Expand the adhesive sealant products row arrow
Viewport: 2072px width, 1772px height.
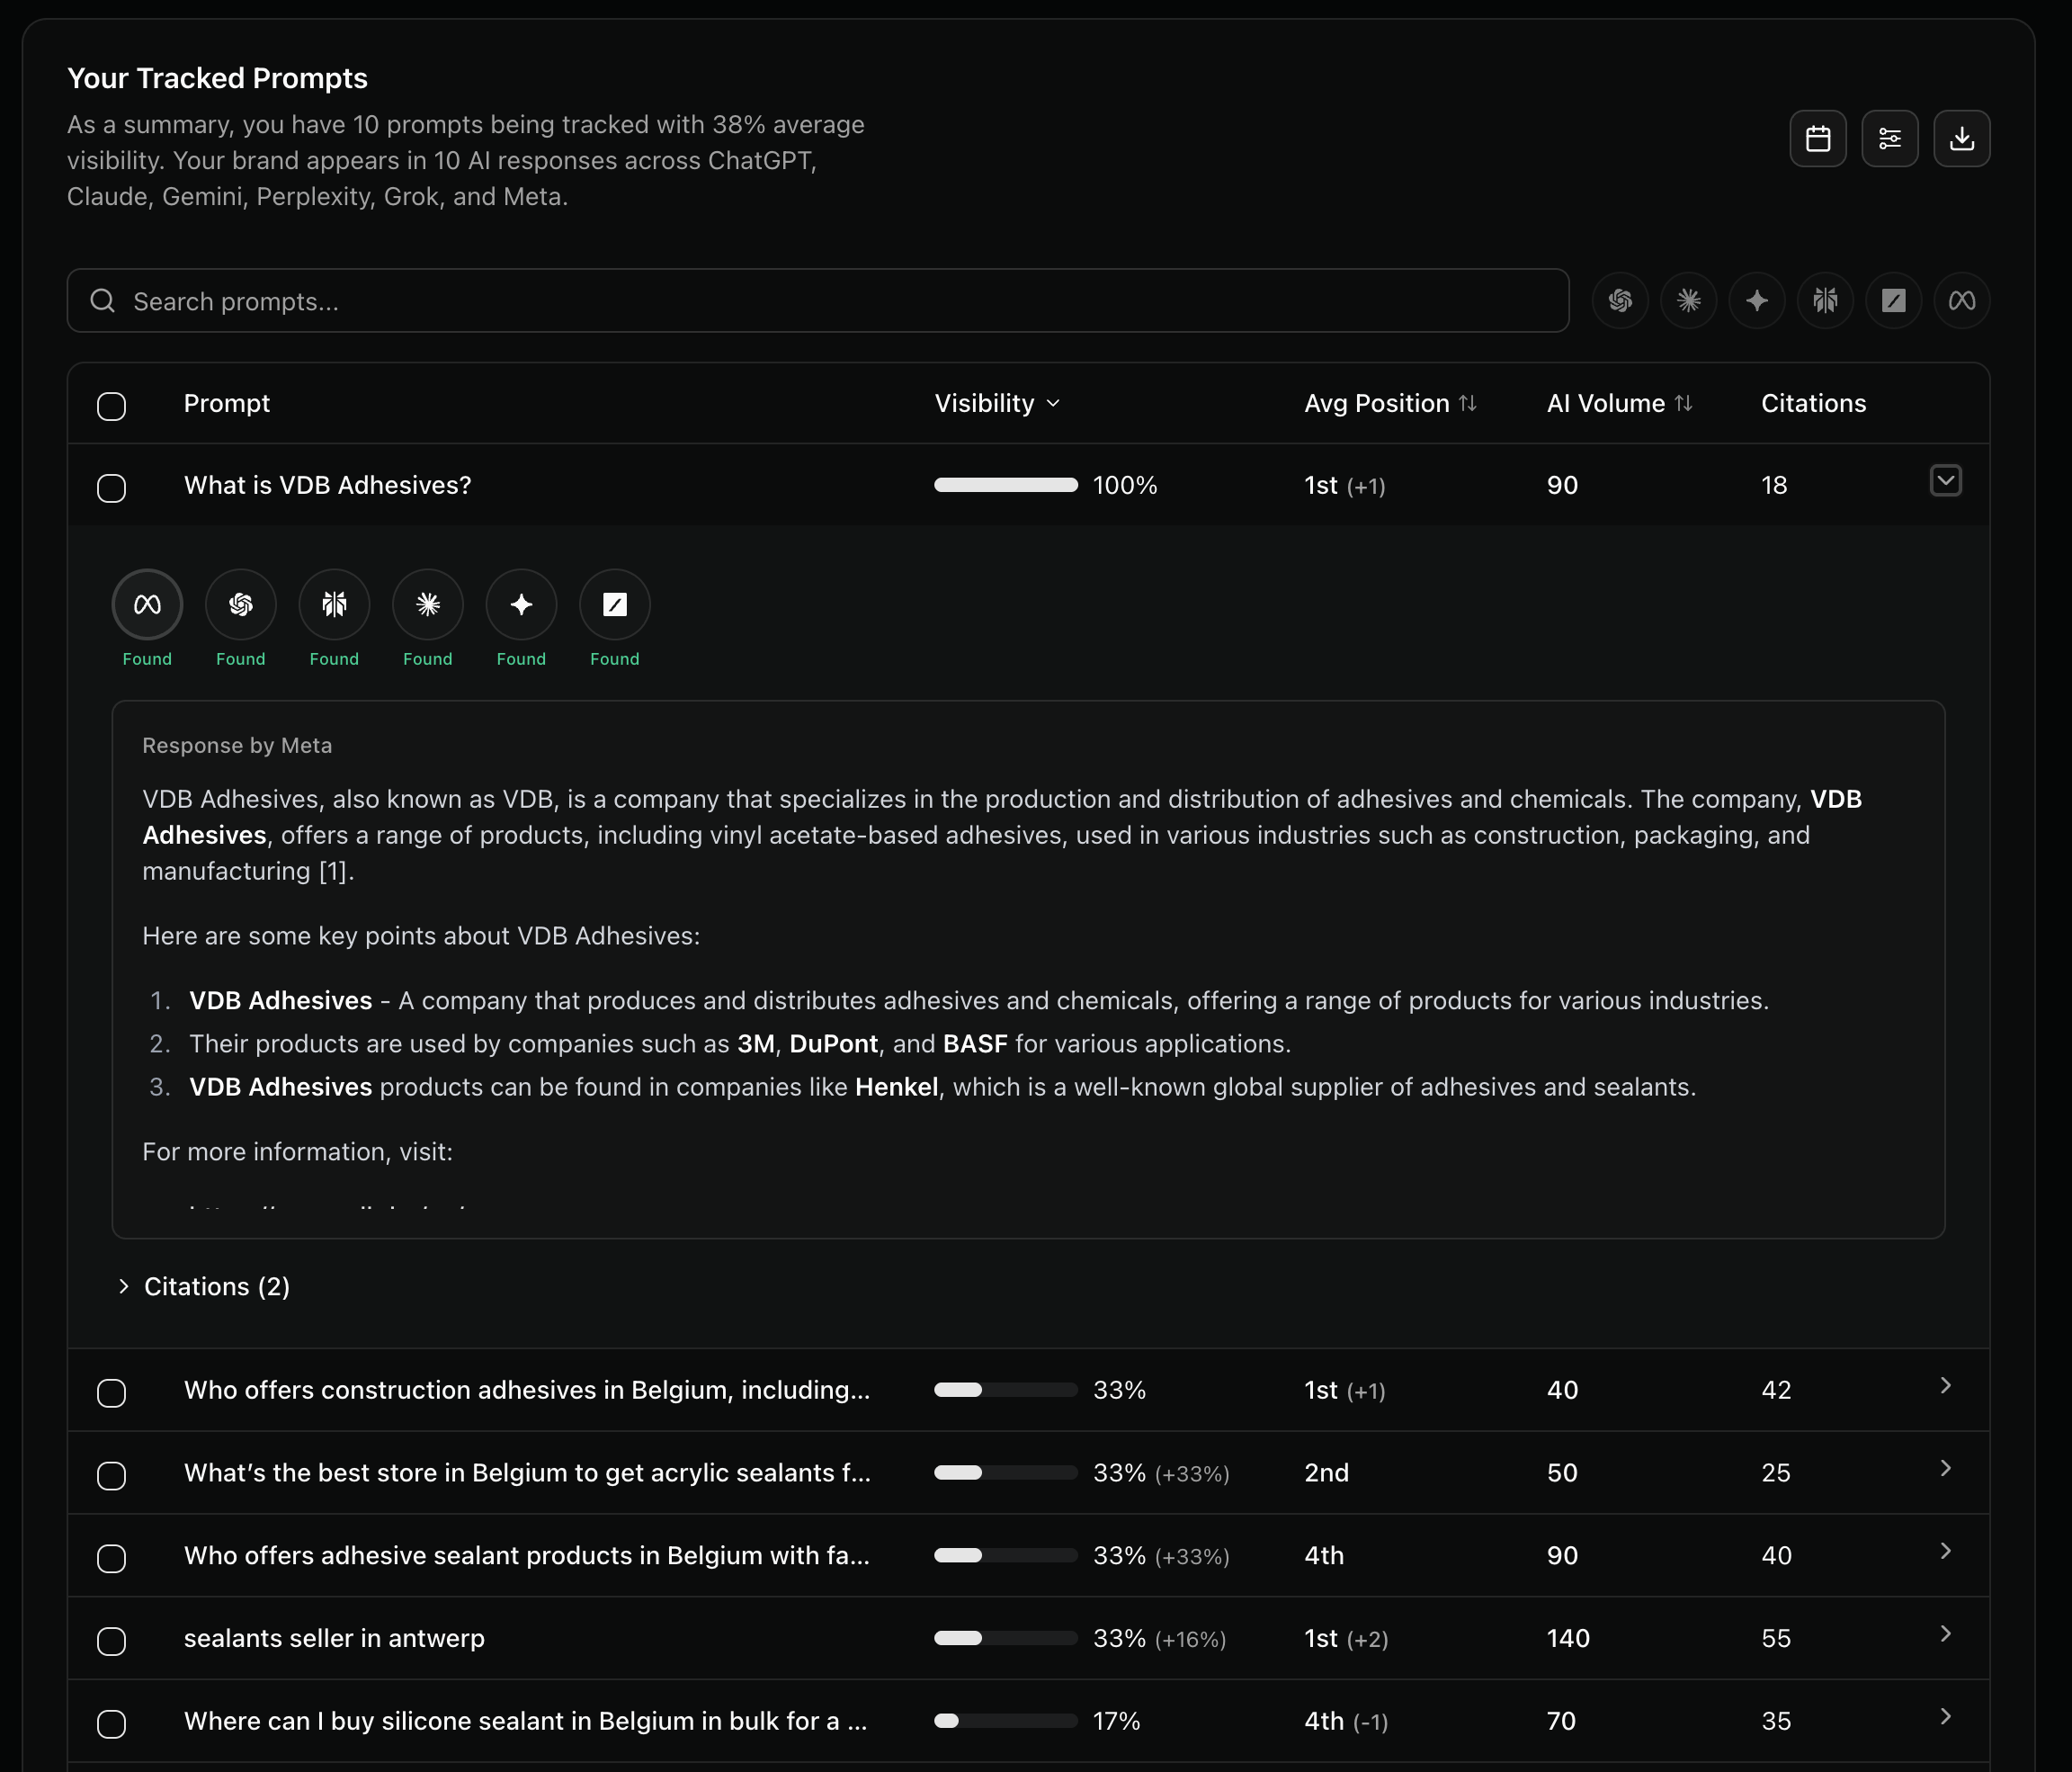coord(1945,1551)
